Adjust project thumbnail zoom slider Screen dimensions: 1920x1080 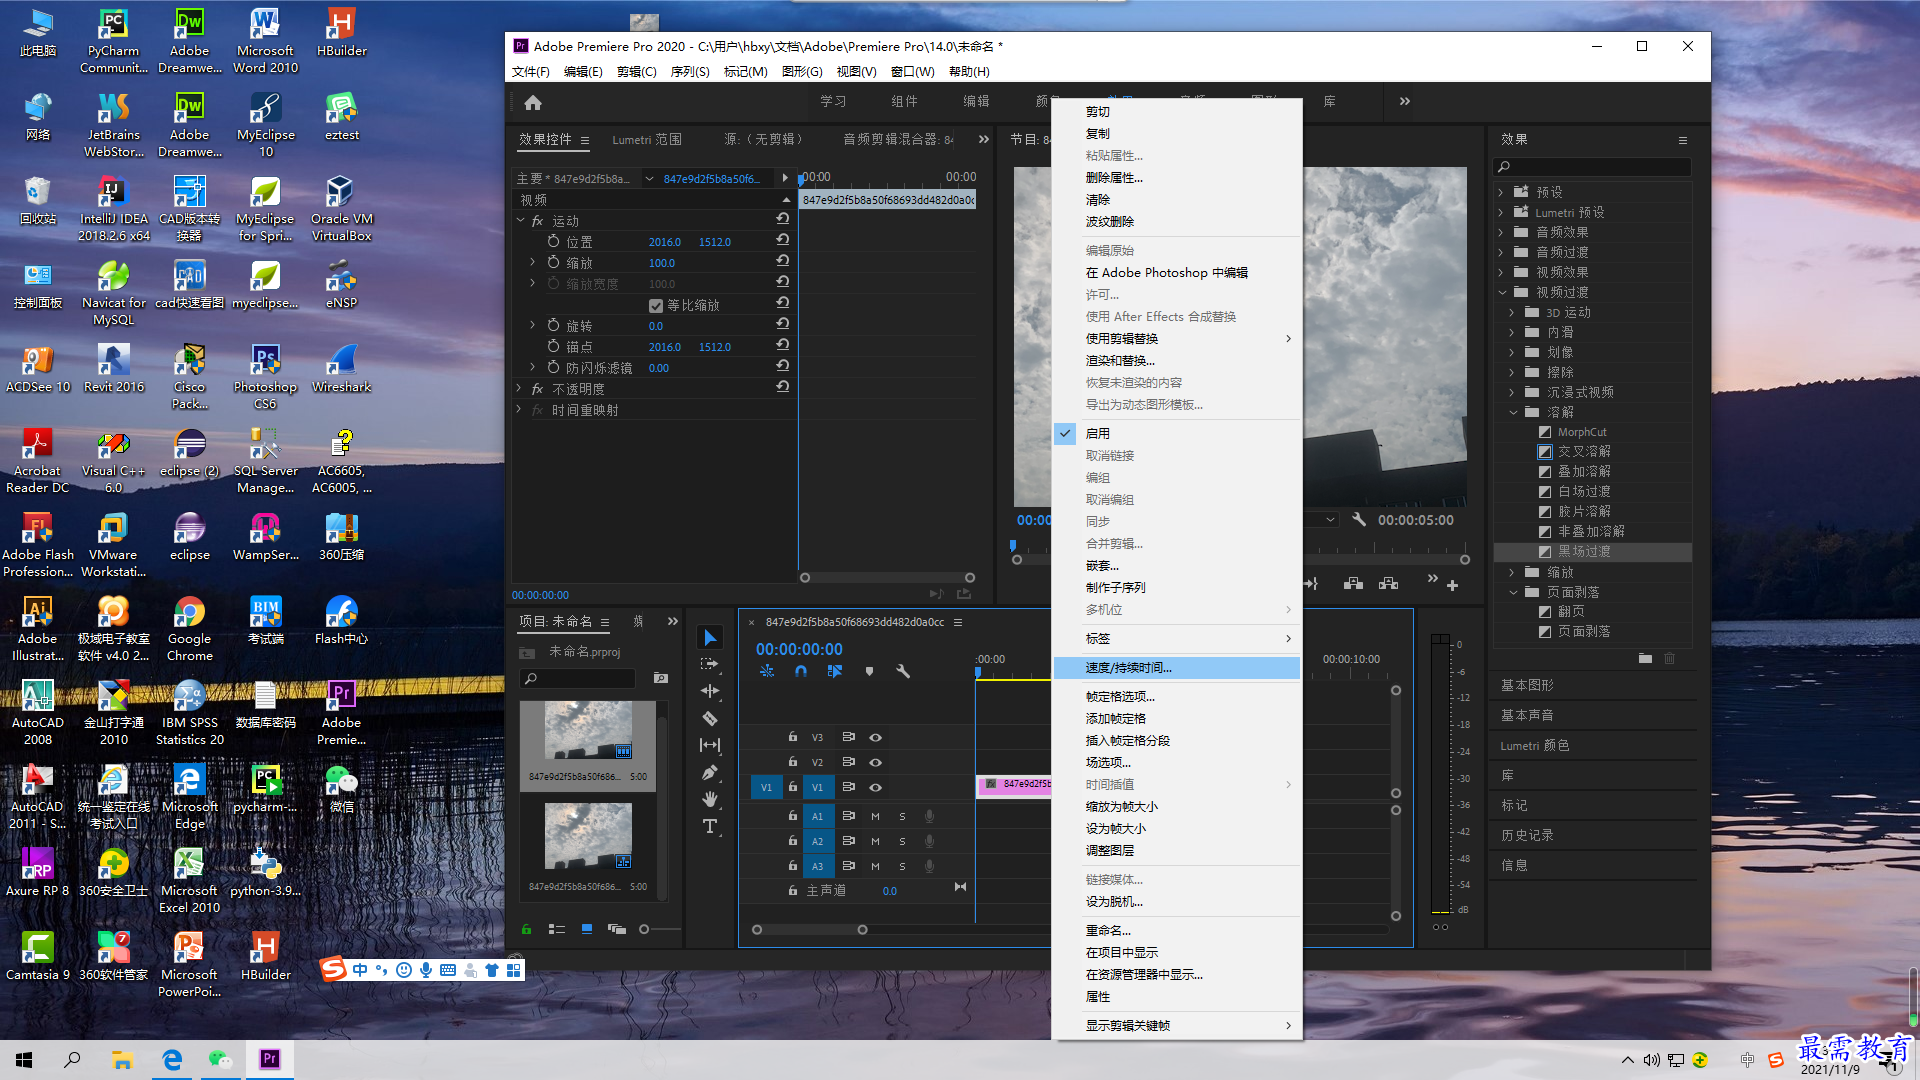(644, 929)
